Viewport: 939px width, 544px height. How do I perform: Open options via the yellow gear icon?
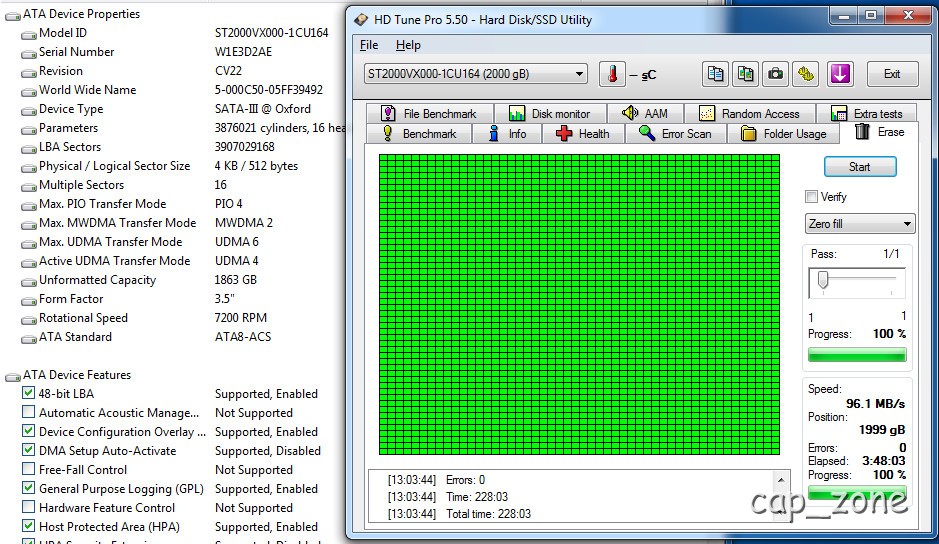pos(806,74)
